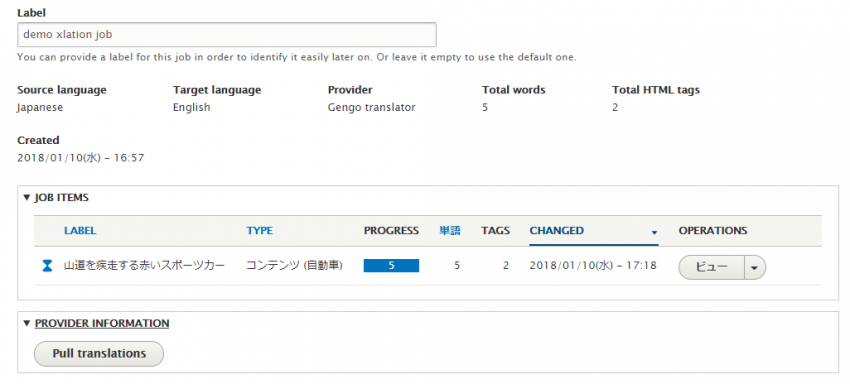This screenshot has height=384, width=850.
Task: Sort by TYPE column header
Action: (x=260, y=231)
